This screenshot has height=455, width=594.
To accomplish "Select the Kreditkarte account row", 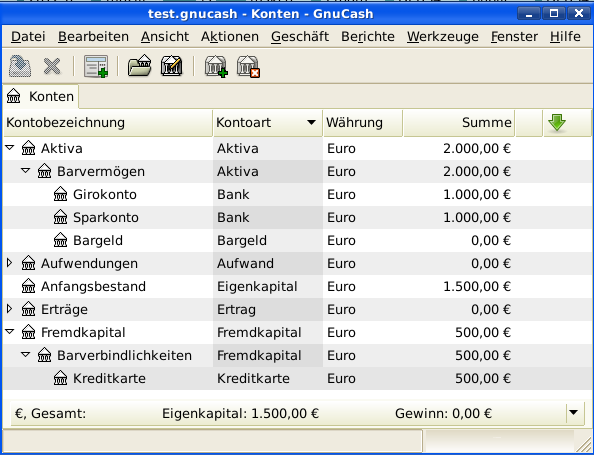I will (x=297, y=378).
